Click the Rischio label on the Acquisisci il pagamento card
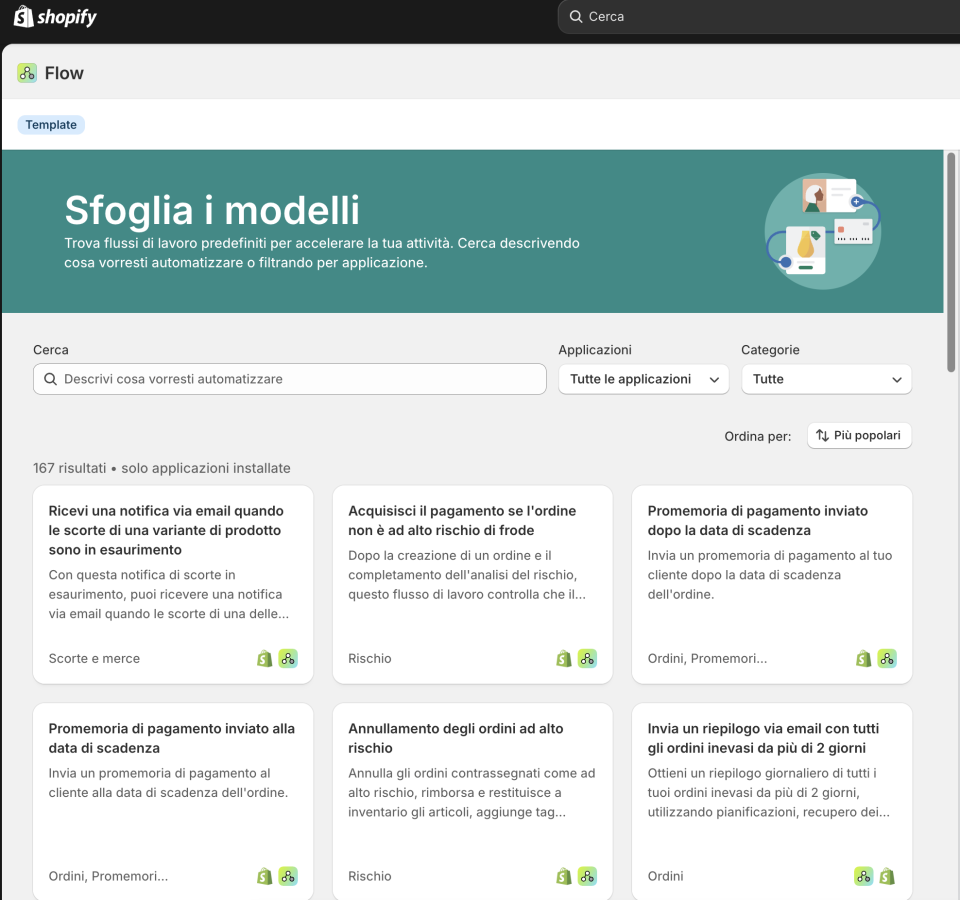Screen dimensions: 960x900 370,659
